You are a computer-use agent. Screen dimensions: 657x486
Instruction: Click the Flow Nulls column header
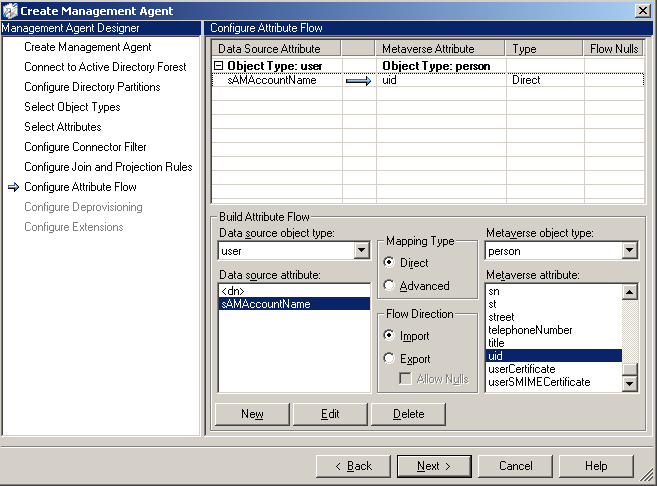tap(614, 49)
